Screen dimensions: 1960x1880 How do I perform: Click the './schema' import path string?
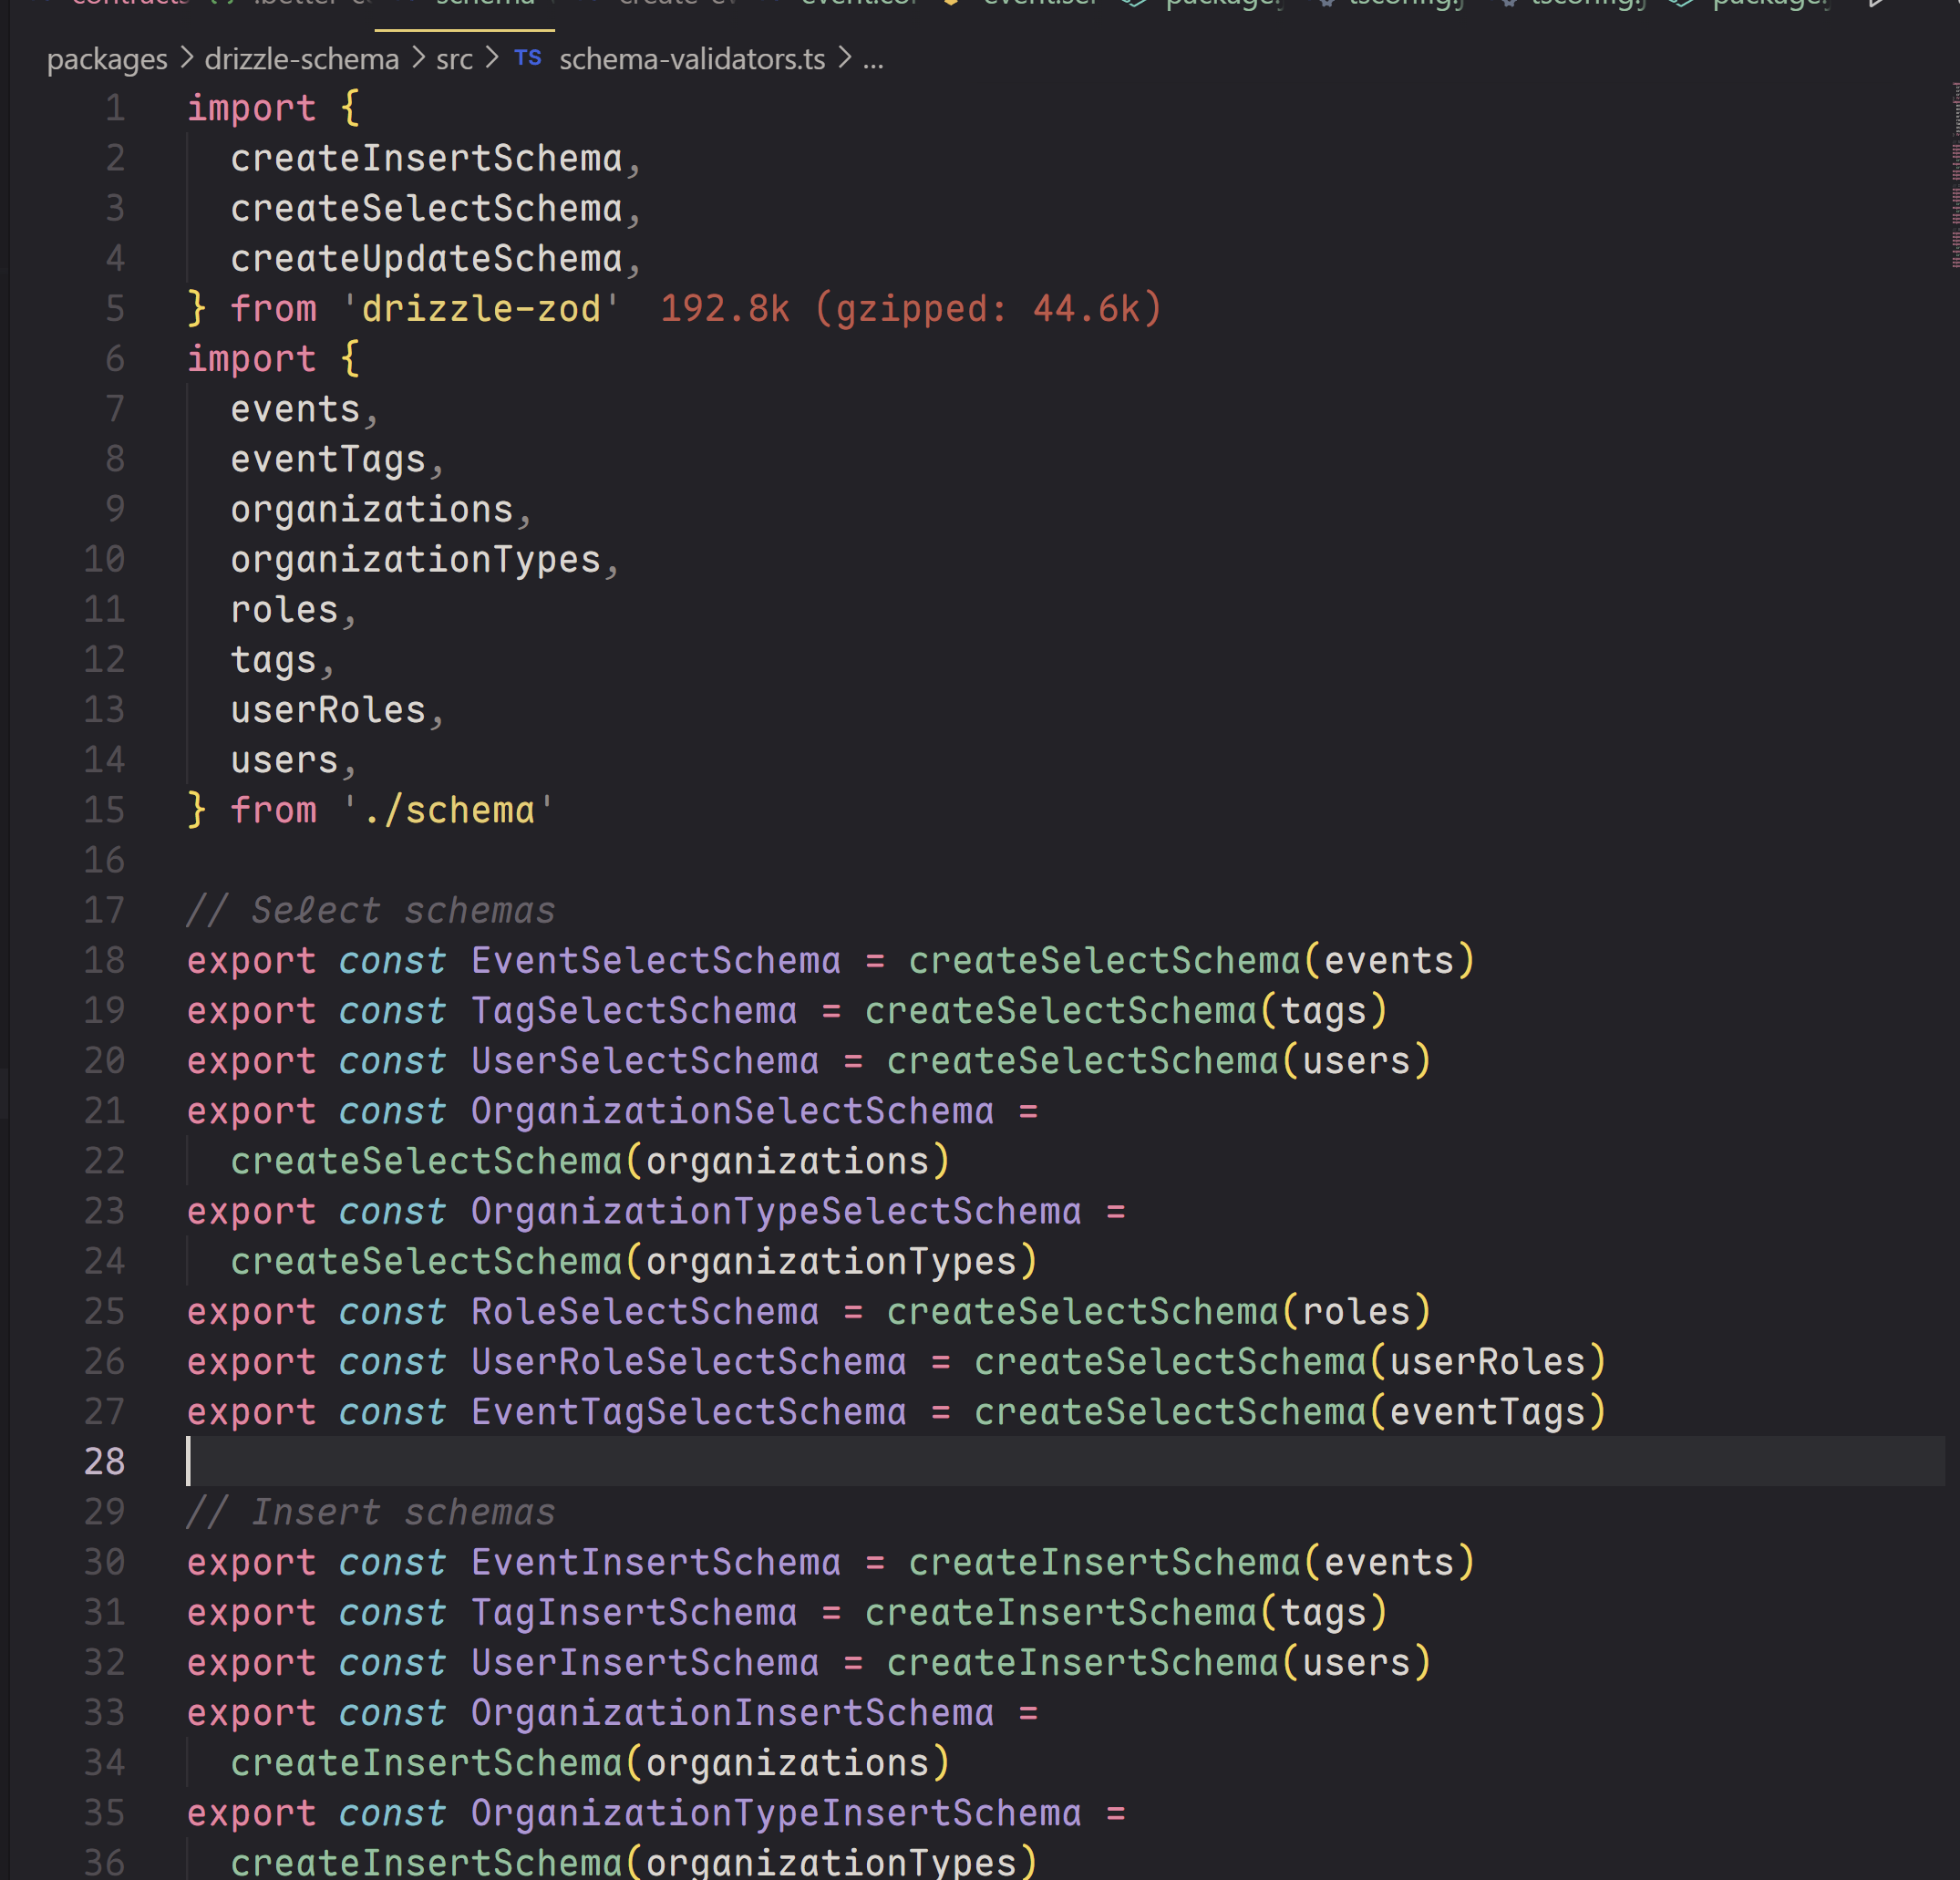448,810
